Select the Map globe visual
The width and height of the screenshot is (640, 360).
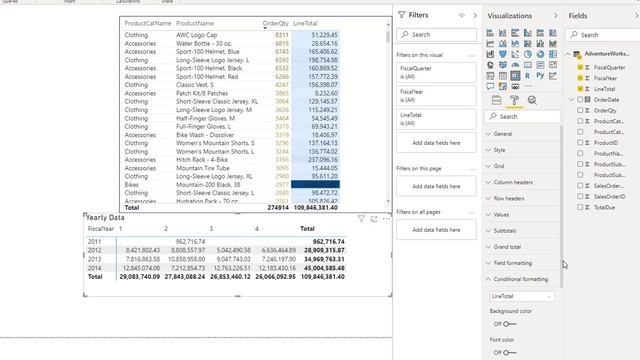(490, 65)
